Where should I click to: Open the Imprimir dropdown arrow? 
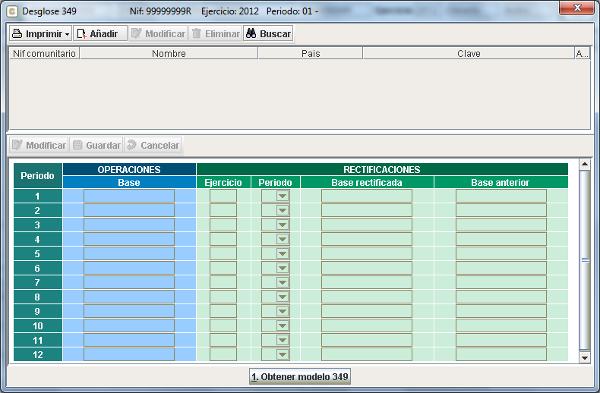(x=67, y=34)
